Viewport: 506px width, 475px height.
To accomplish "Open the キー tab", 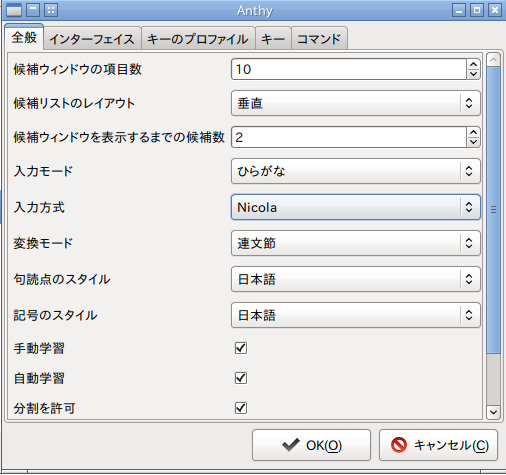I will click(x=273, y=39).
